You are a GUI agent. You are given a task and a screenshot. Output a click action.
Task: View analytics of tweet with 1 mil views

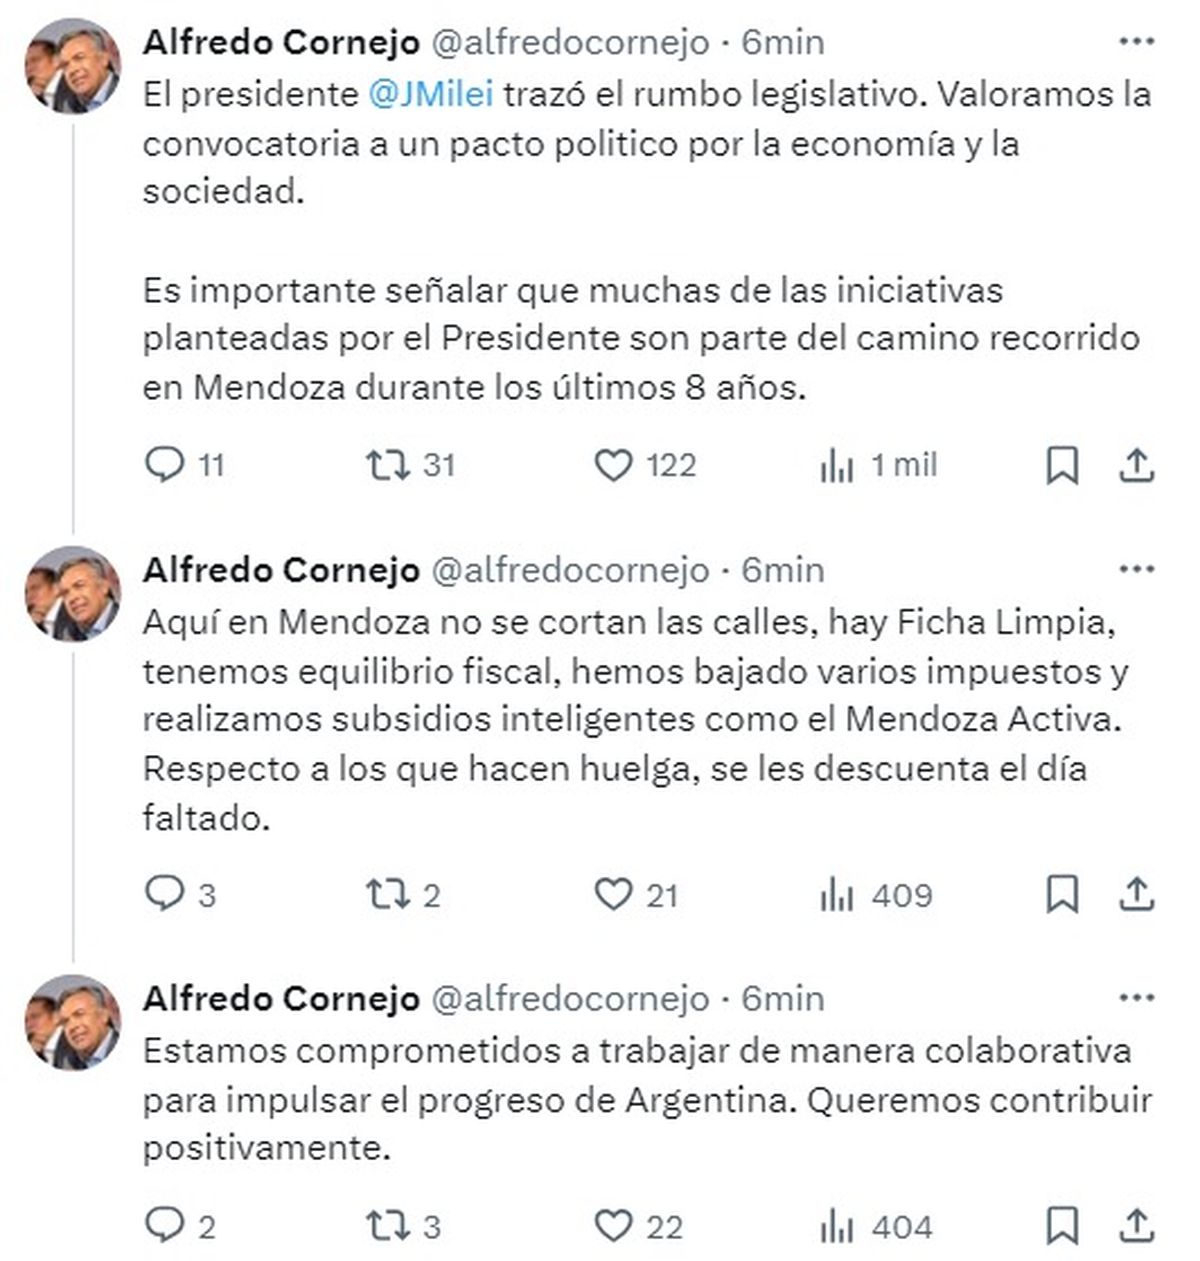836,465
